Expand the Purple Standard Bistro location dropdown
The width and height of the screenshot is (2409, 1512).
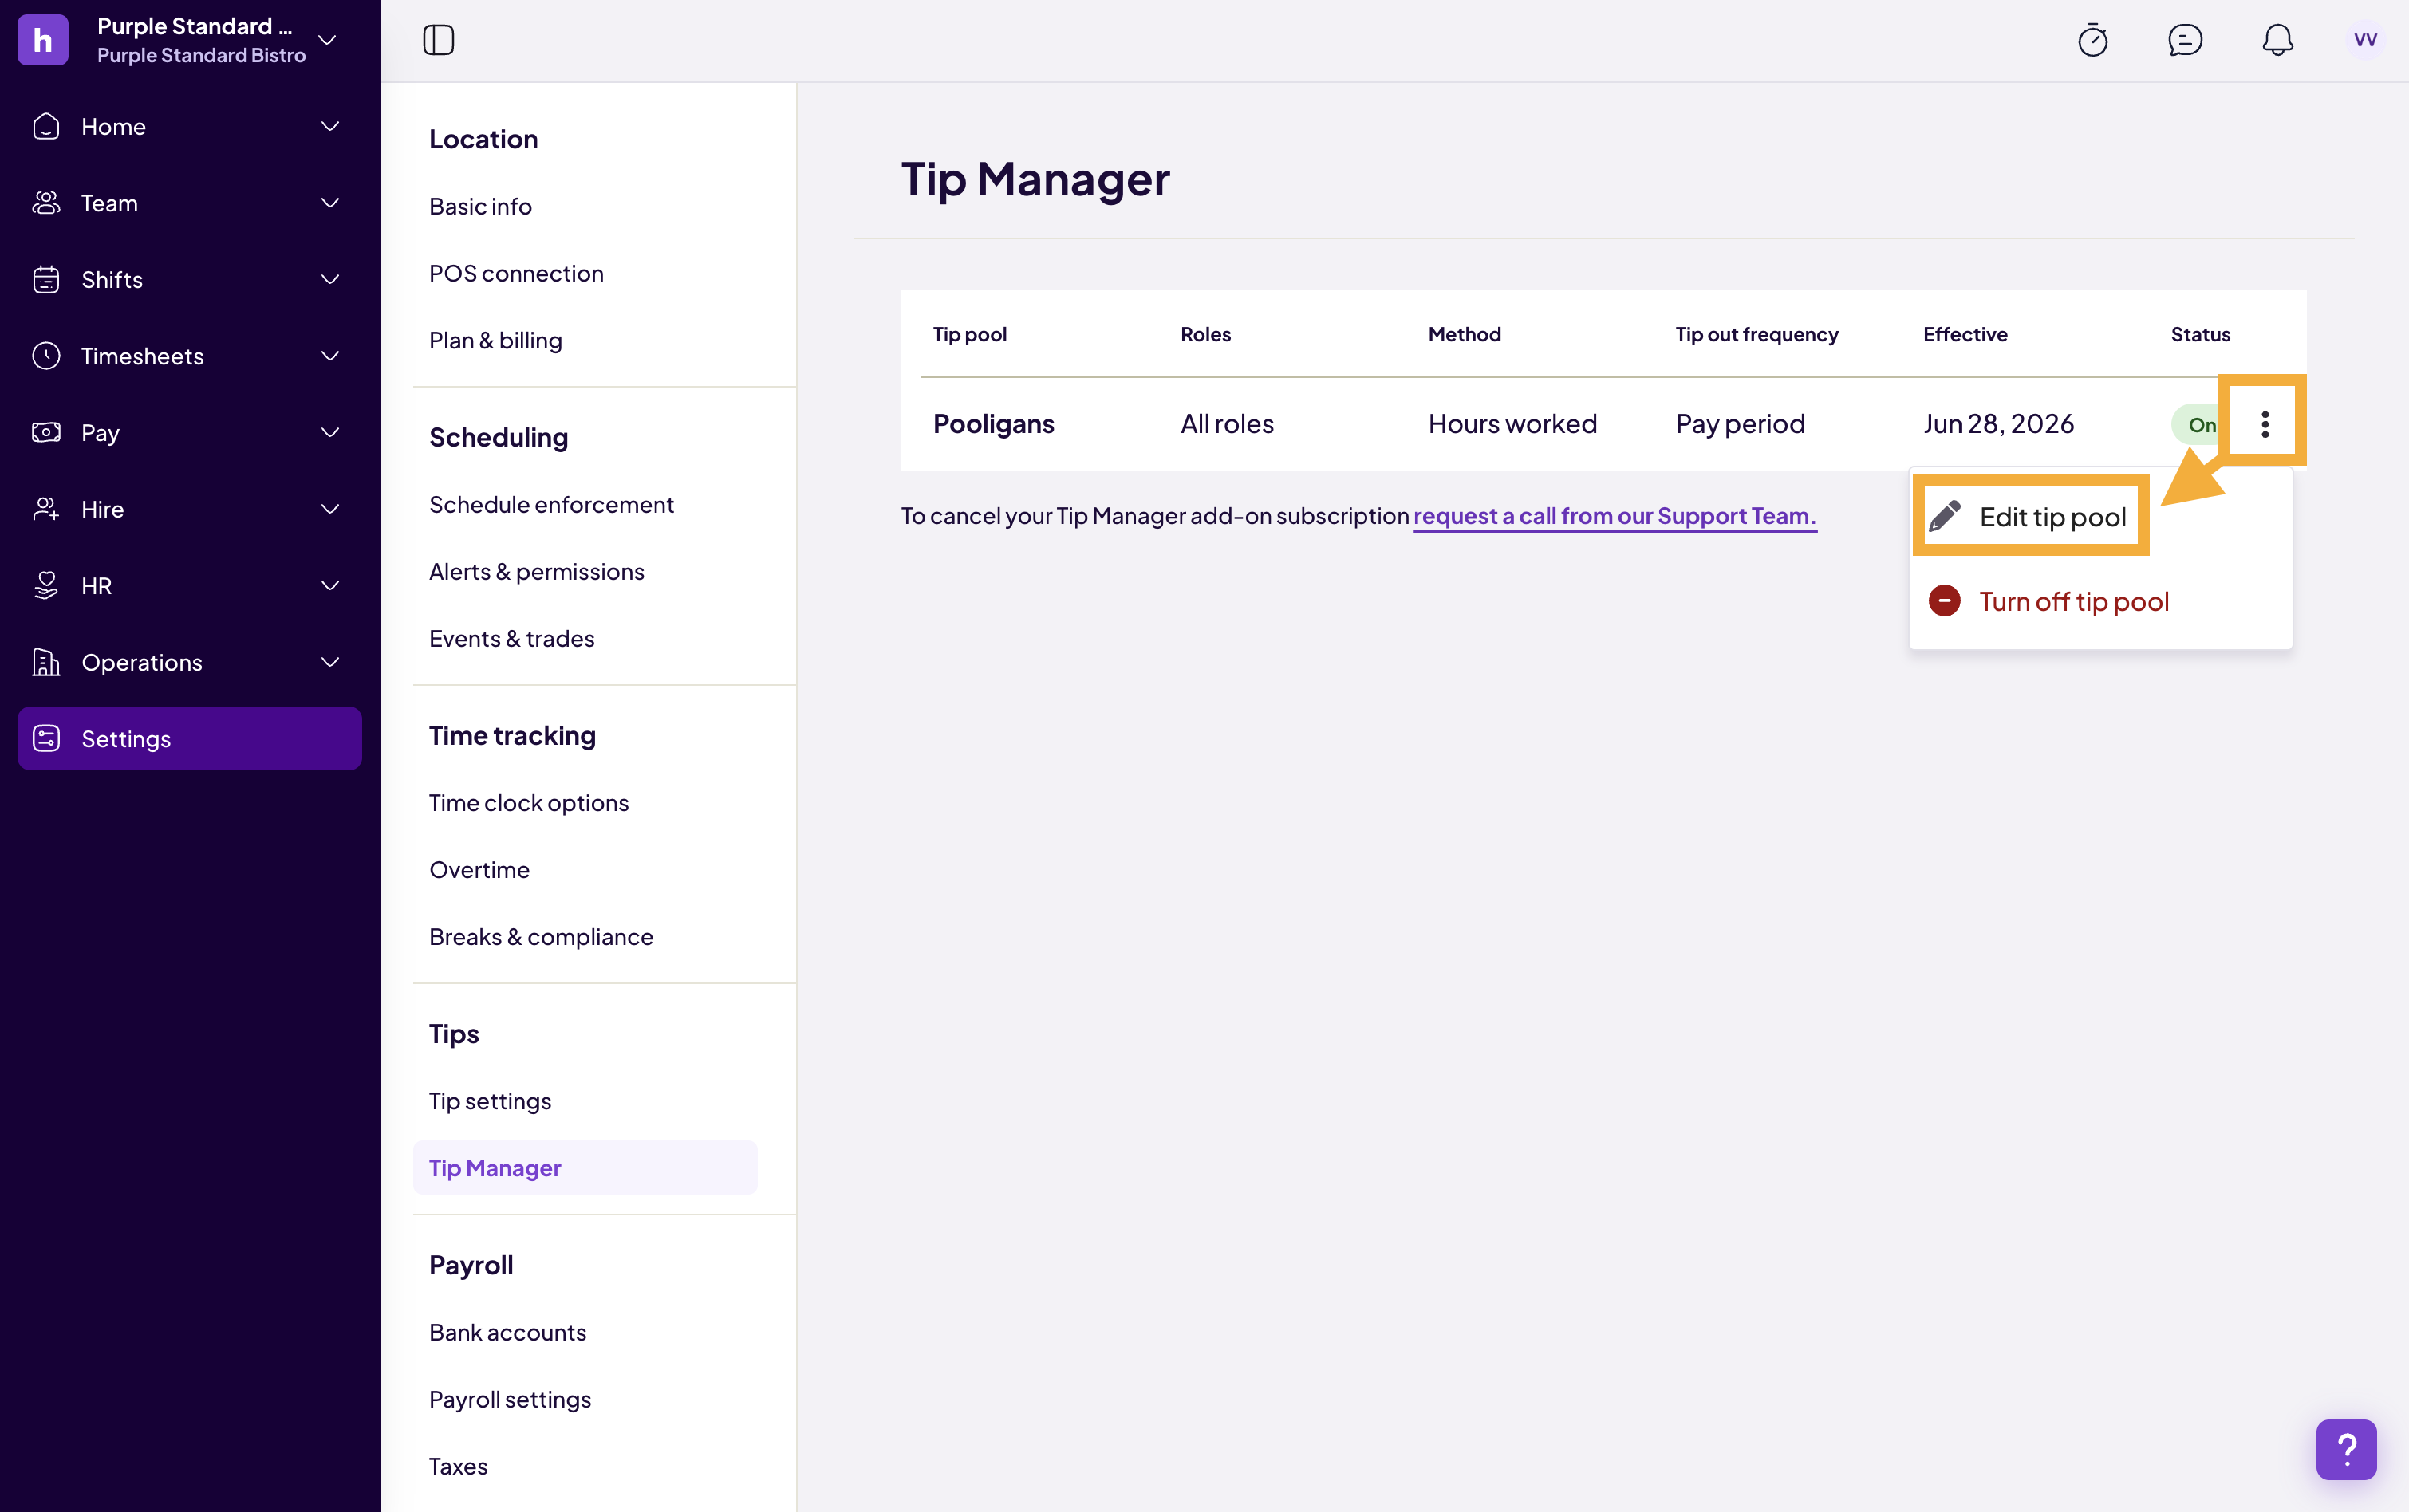(327, 40)
